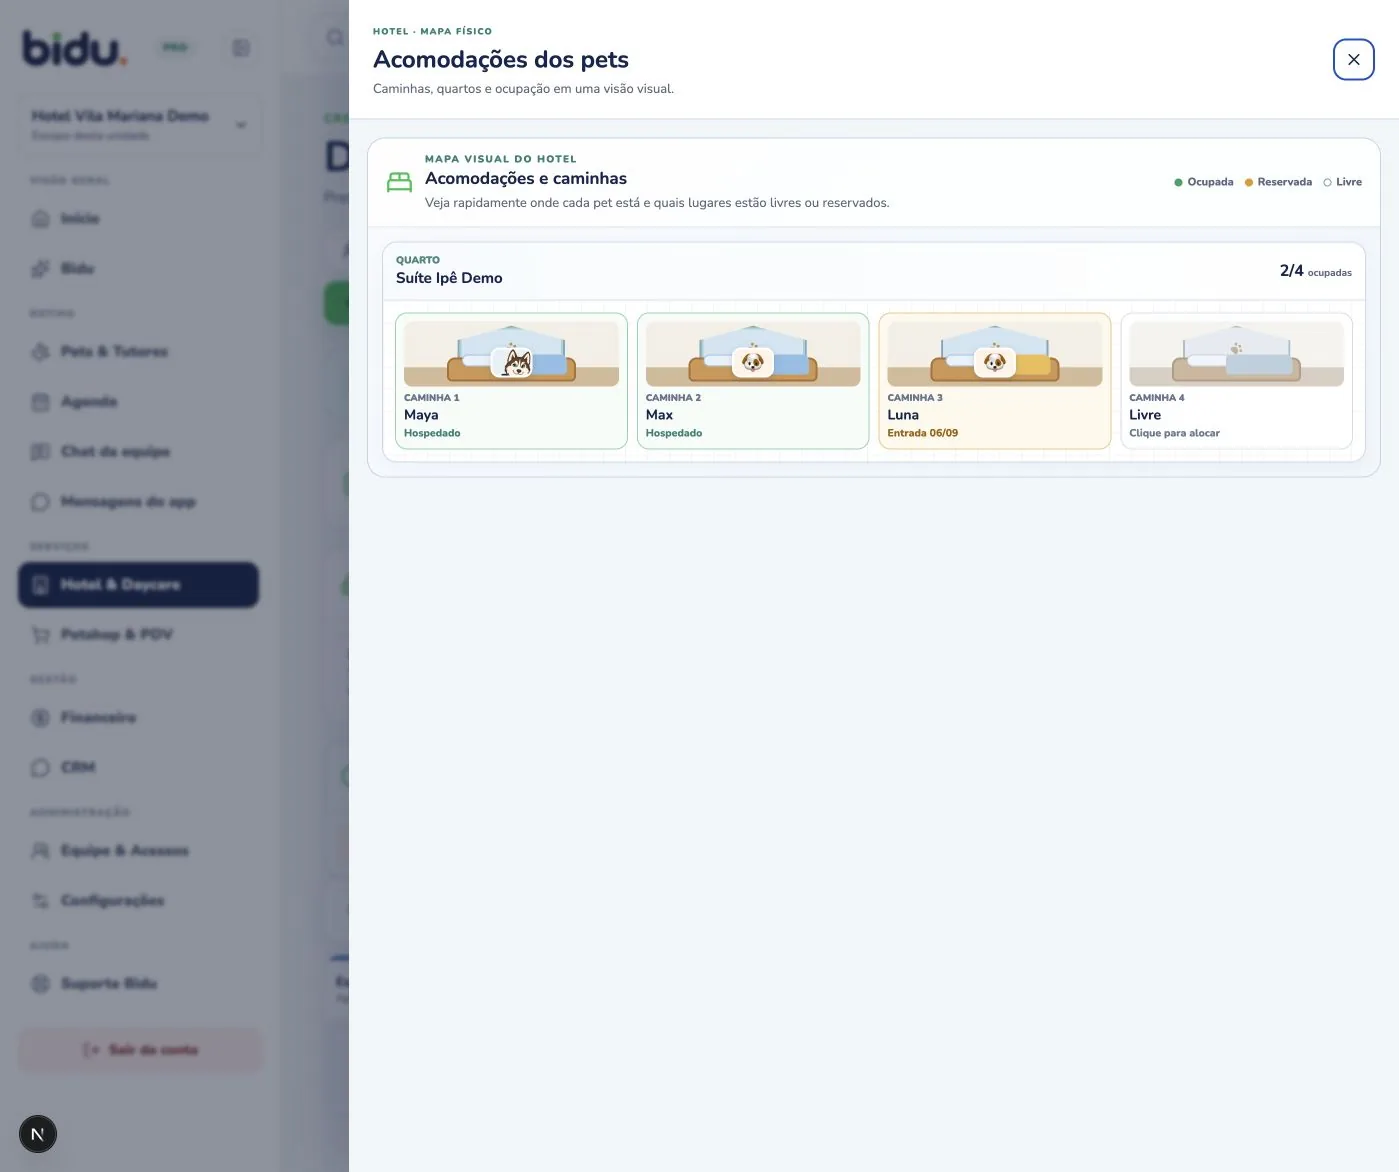Click the HOTEL · MAPA FÍSICO breadcrumb text
Image resolution: width=1399 pixels, height=1172 pixels.
(432, 31)
